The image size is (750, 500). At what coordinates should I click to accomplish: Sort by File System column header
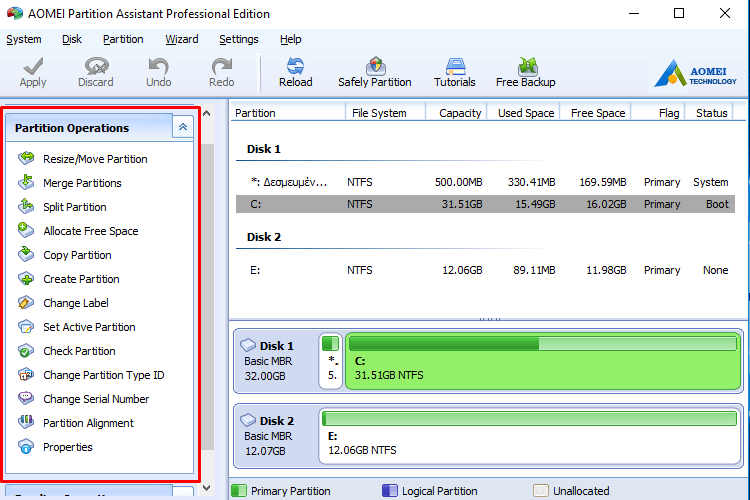(385, 113)
